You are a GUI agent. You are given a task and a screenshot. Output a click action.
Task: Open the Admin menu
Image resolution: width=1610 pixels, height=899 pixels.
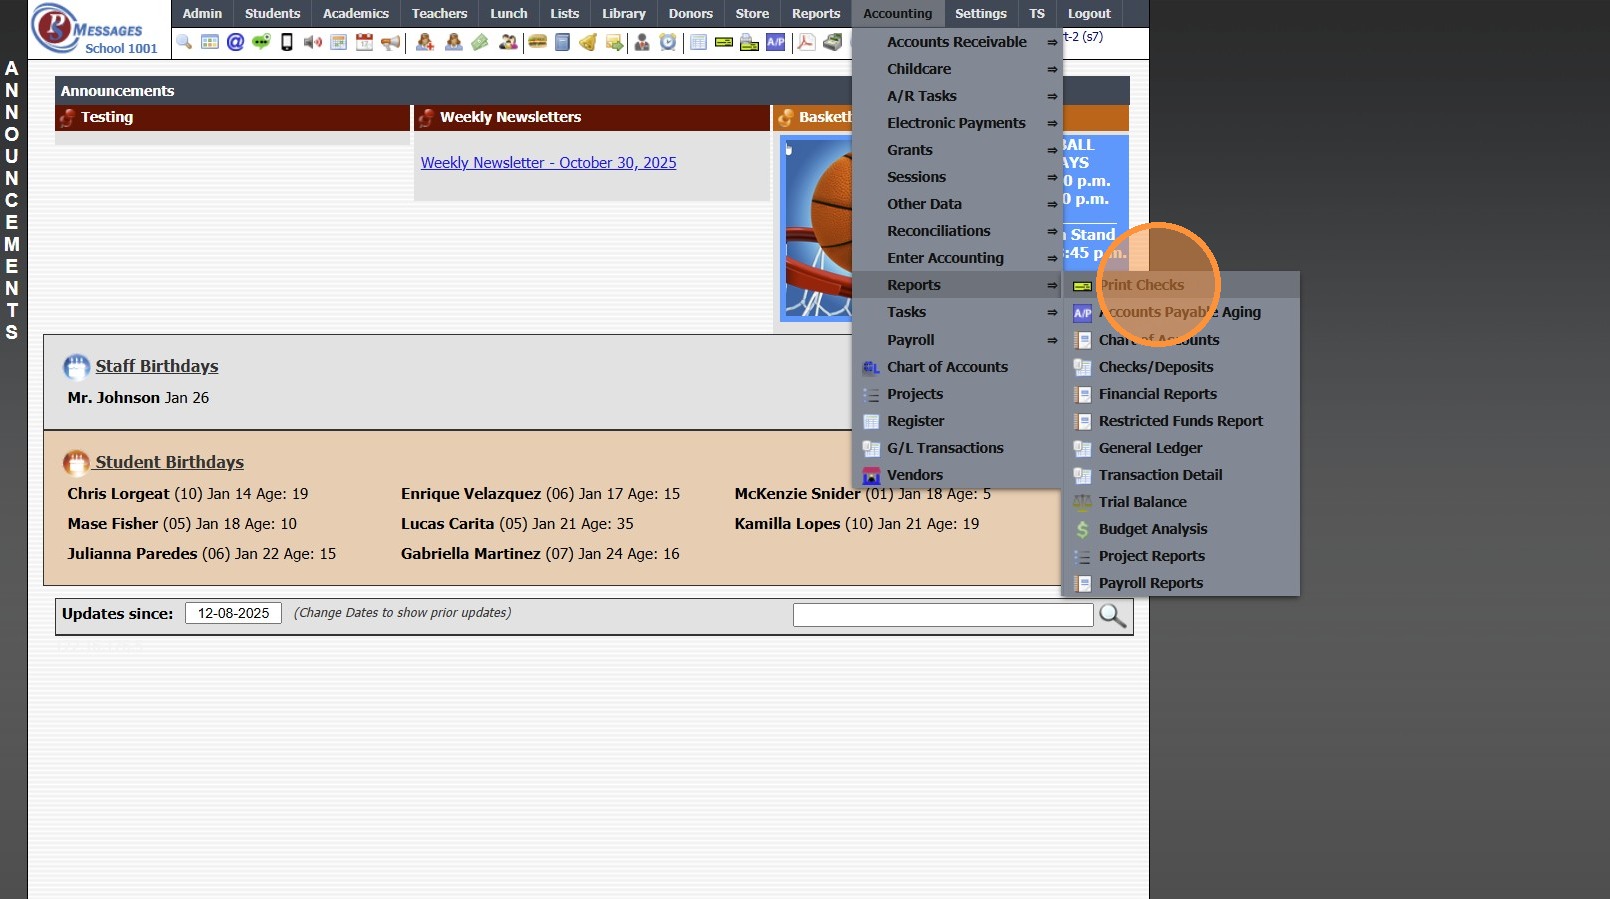tap(202, 13)
